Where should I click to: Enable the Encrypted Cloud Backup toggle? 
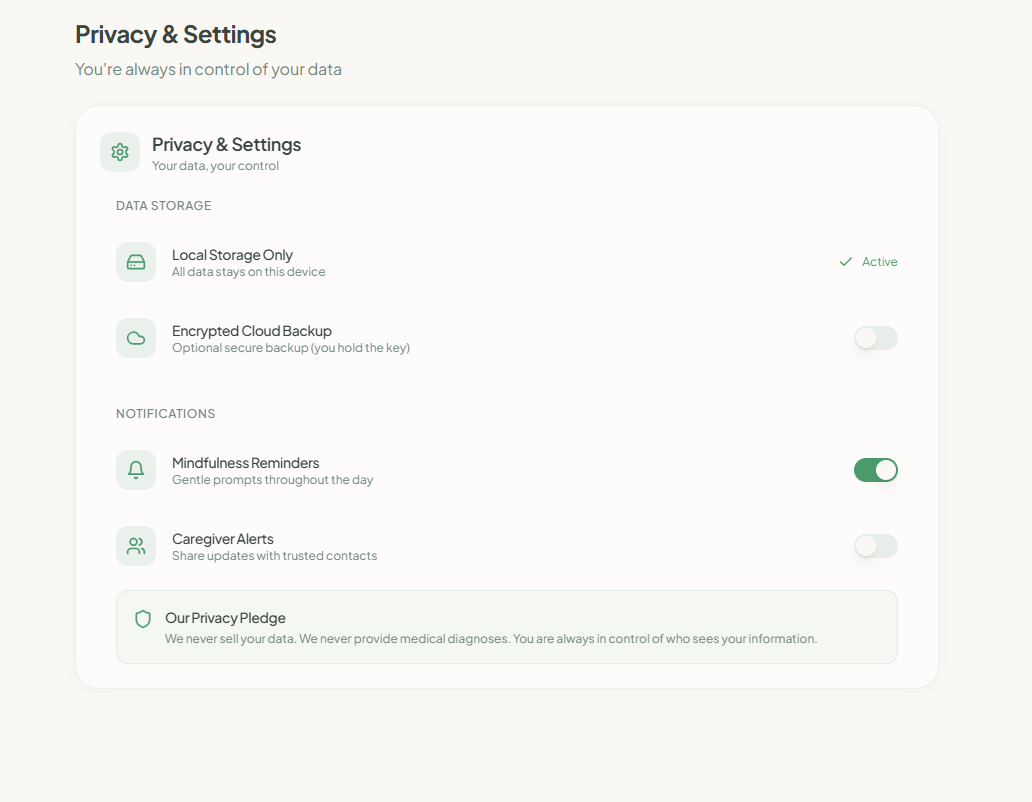pos(876,338)
